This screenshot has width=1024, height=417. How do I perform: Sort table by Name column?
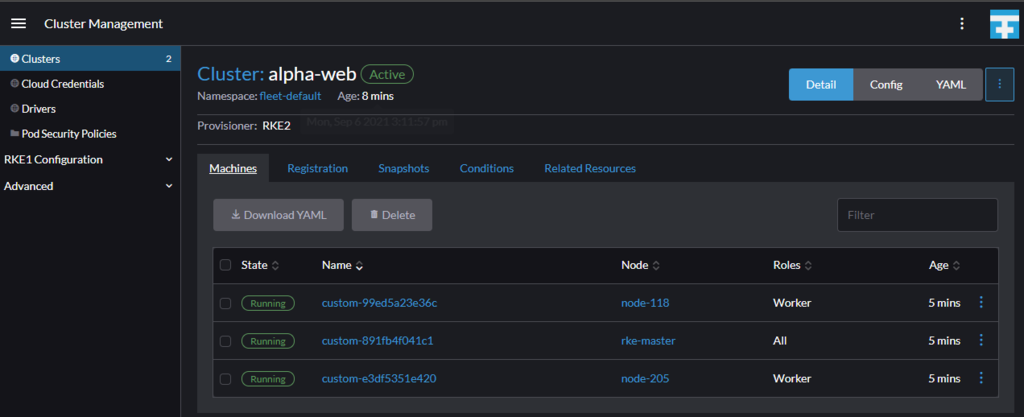coord(342,266)
